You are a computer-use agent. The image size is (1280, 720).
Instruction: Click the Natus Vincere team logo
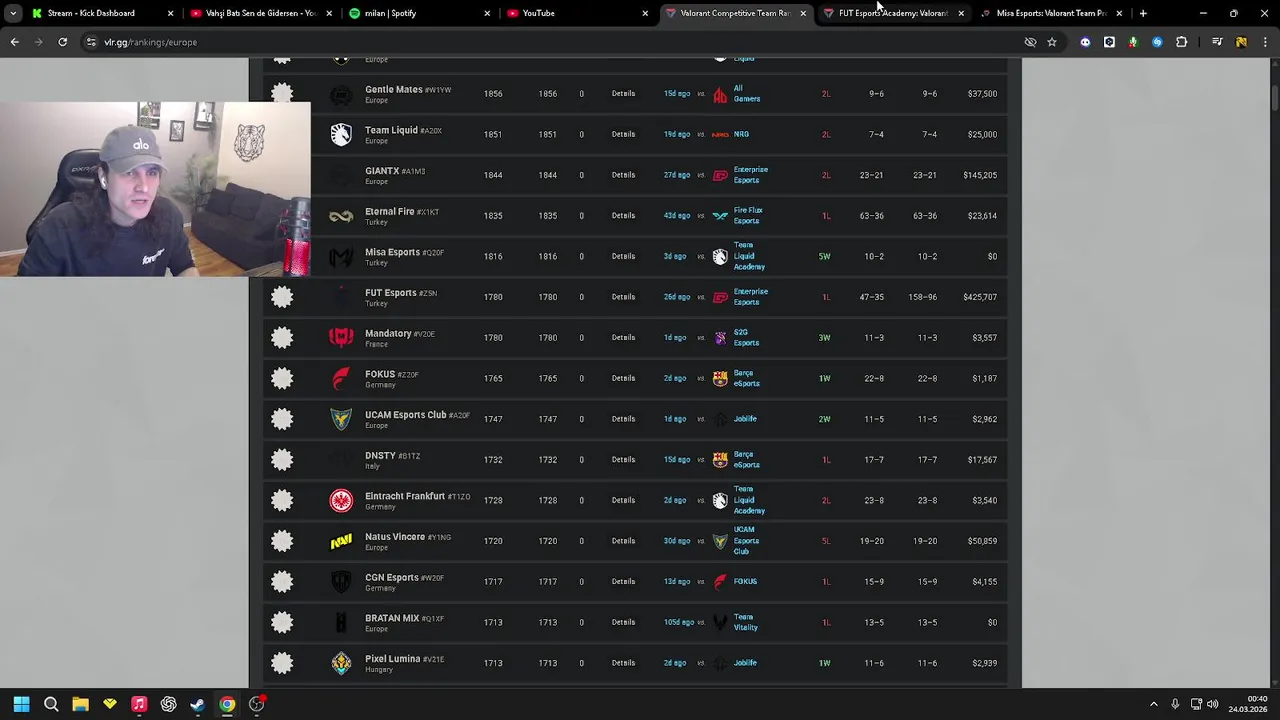point(341,541)
